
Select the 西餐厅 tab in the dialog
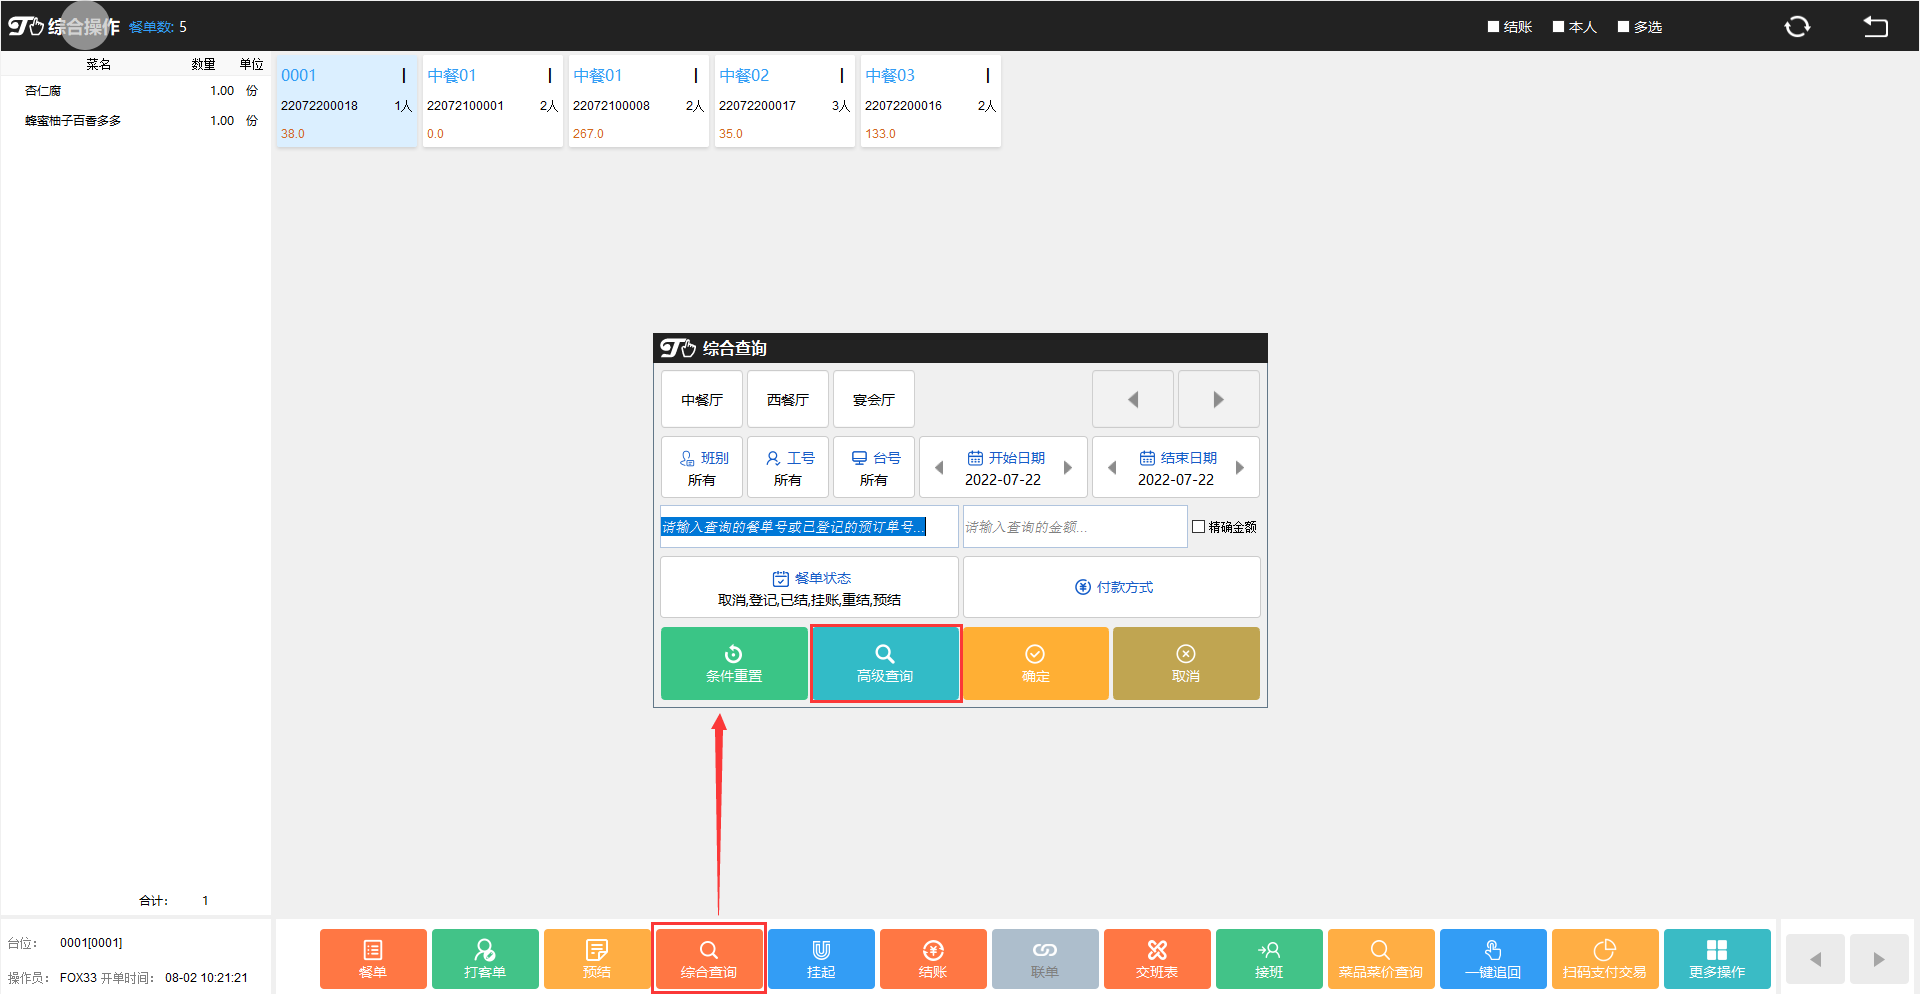[788, 399]
